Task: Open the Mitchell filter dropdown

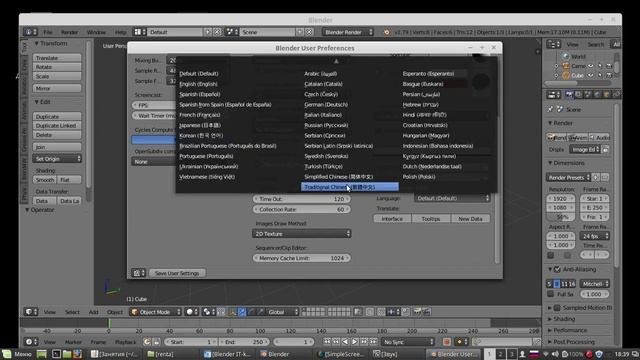Action: pyautogui.click(x=595, y=284)
